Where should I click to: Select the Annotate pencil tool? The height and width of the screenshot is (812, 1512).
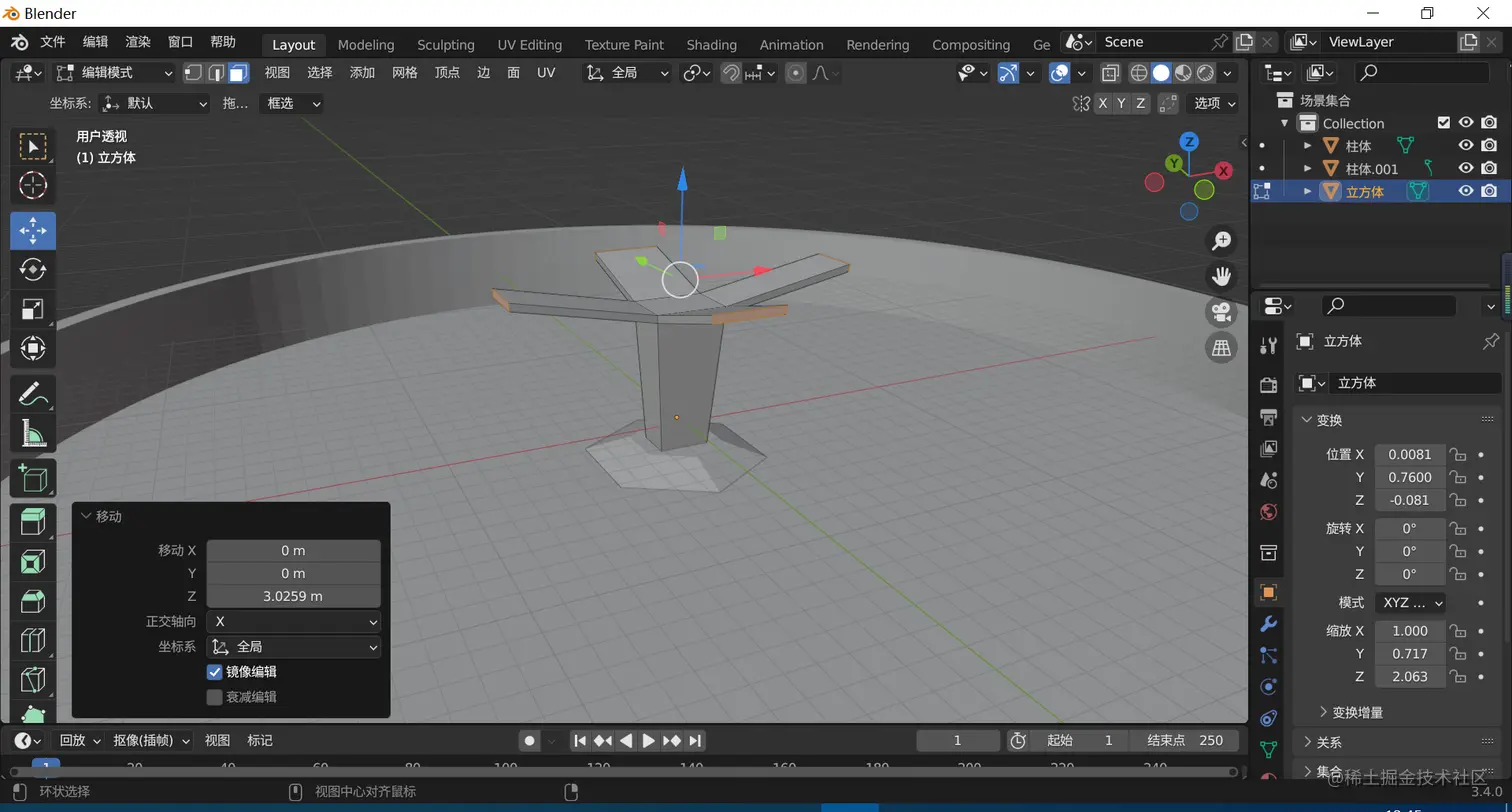tap(33, 393)
